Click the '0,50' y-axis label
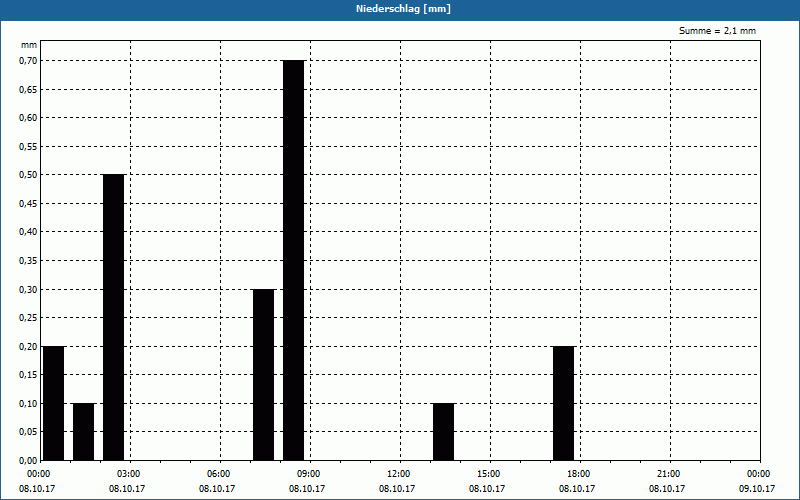 (x=28, y=175)
